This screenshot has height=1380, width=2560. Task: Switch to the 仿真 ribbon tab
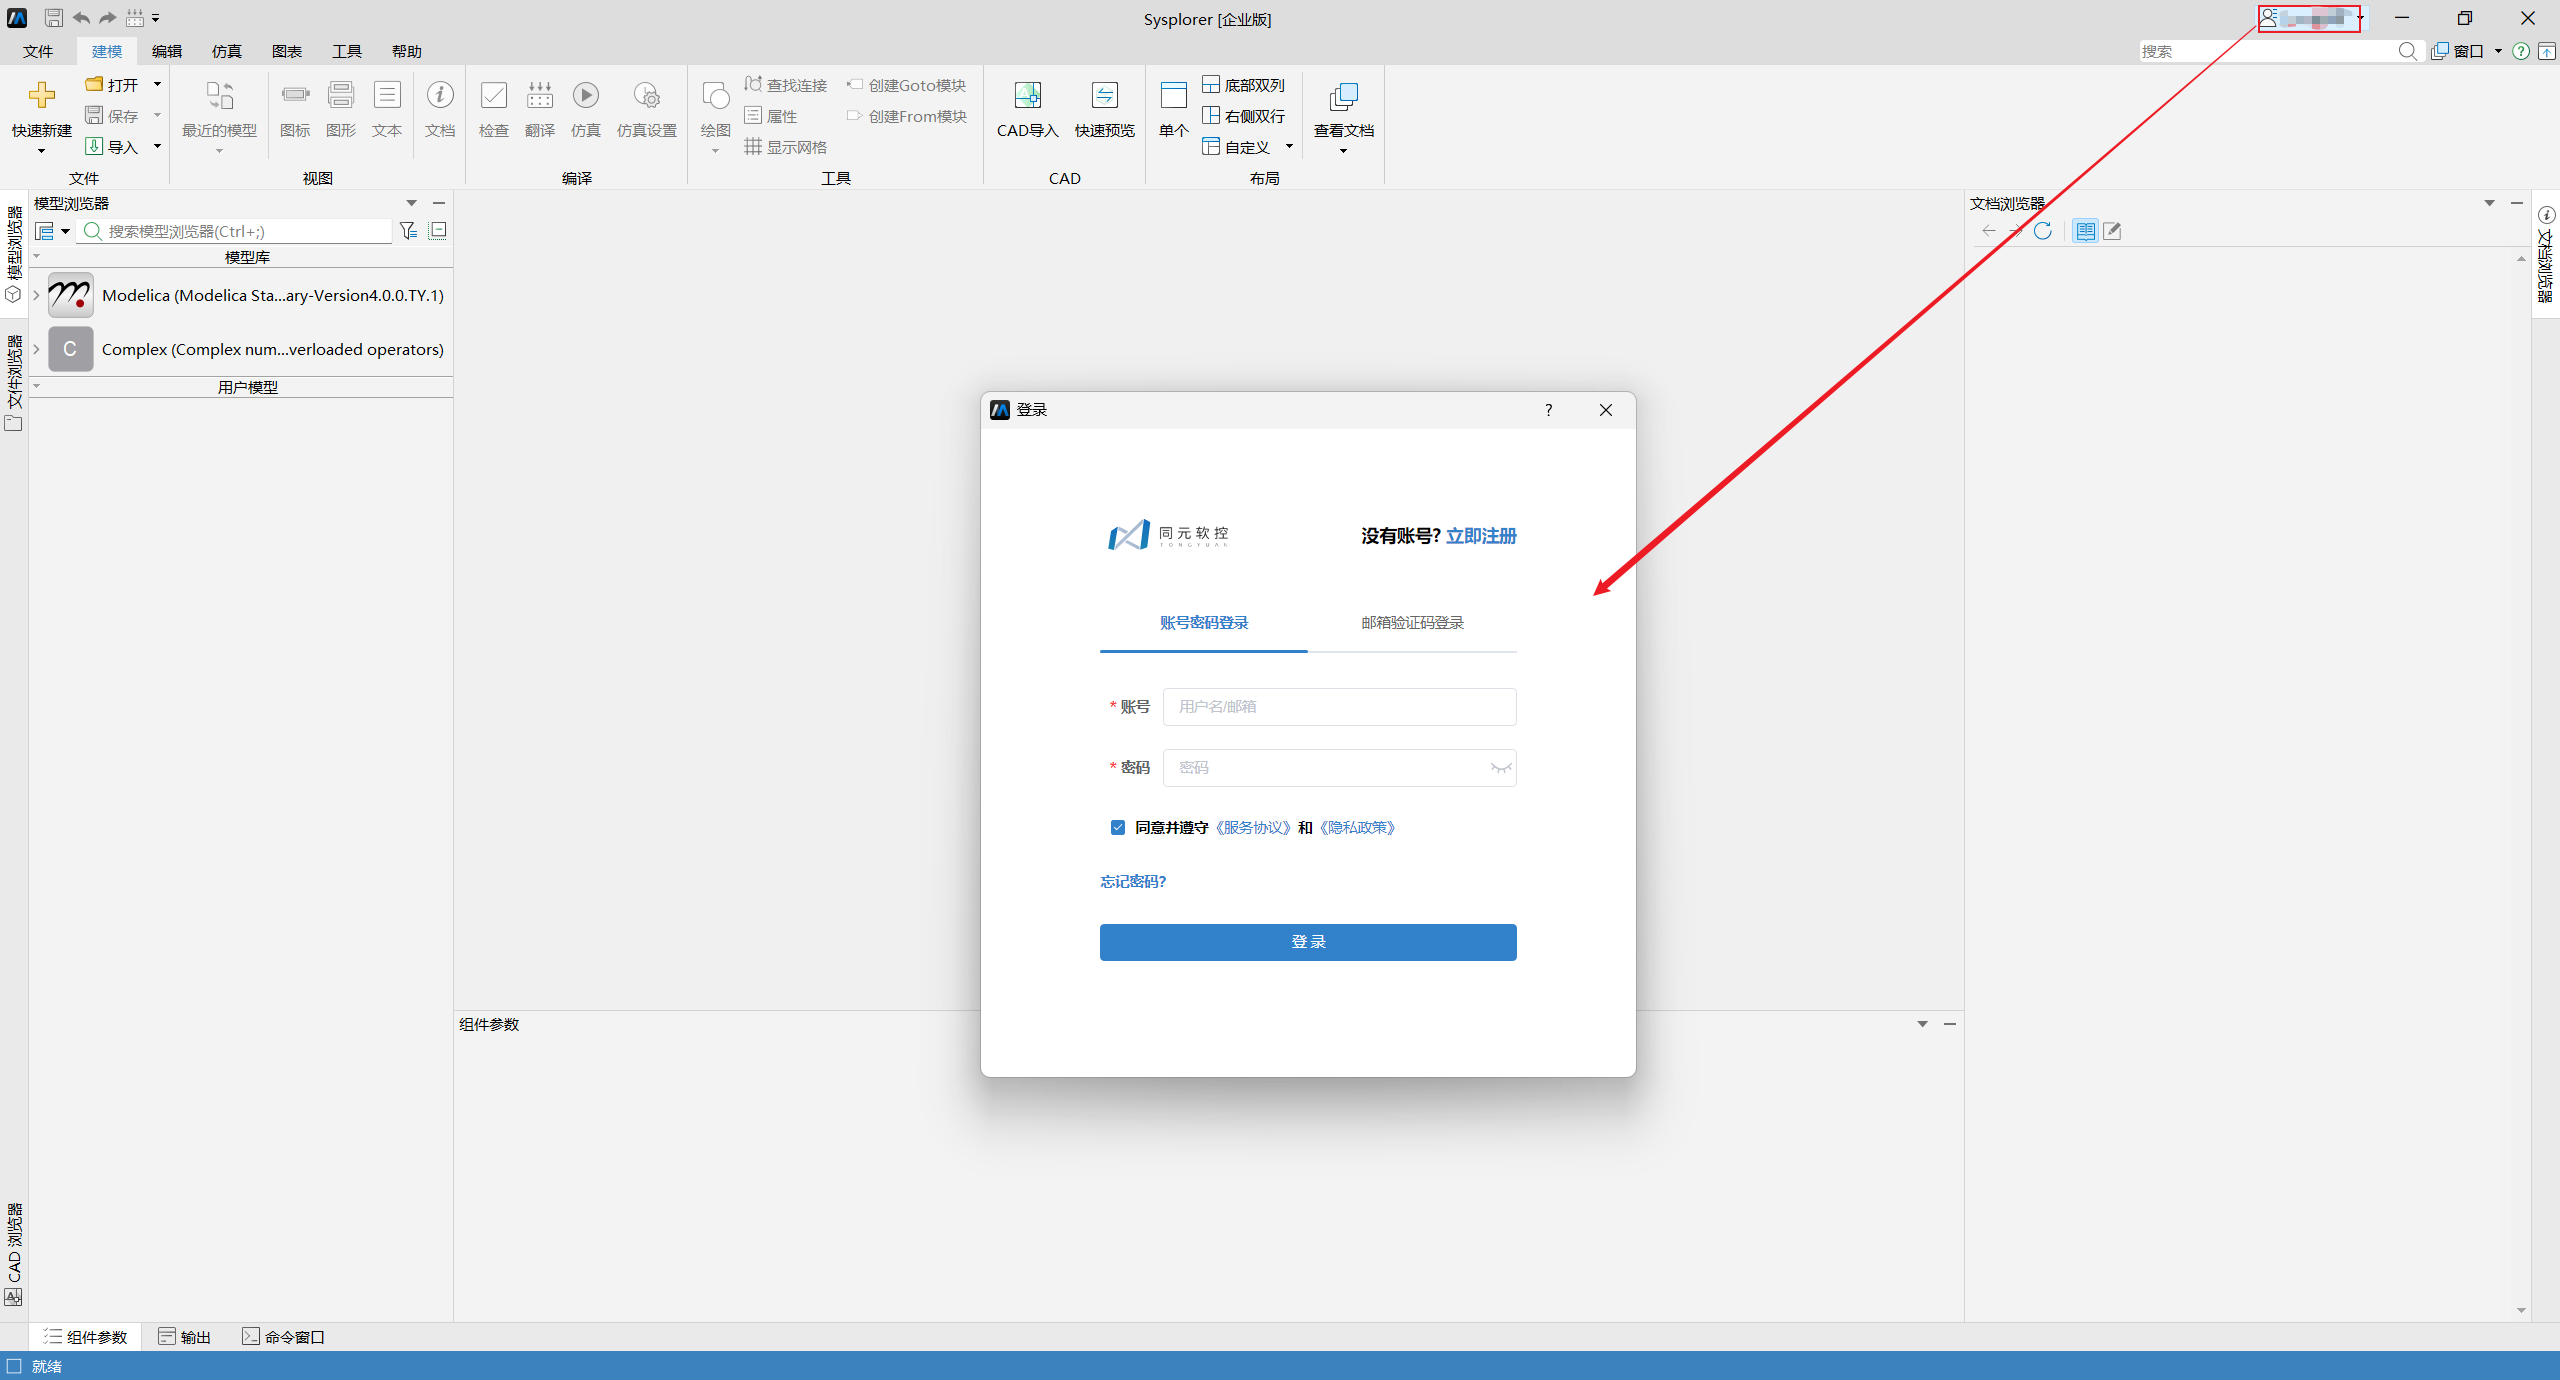[x=227, y=51]
